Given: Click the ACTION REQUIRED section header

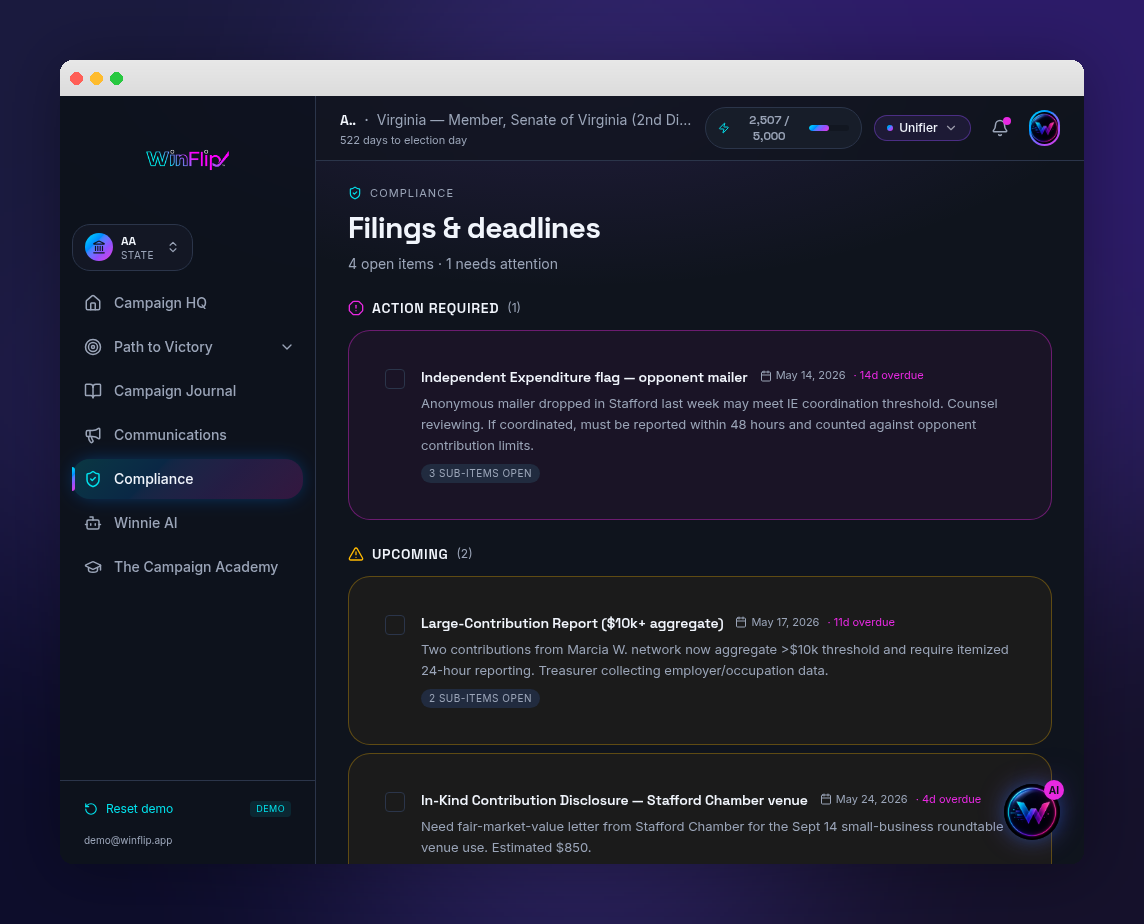Looking at the screenshot, I should click(435, 308).
